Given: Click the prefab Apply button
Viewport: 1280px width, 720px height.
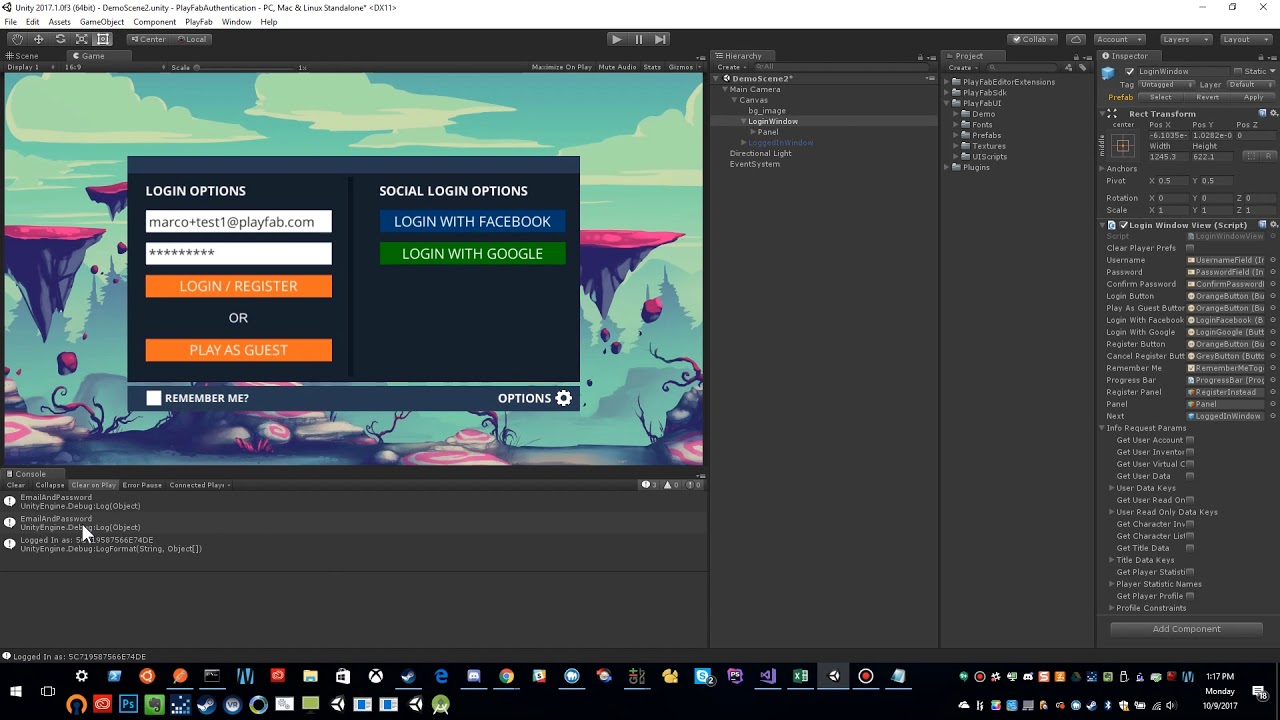Looking at the screenshot, I should (x=1253, y=97).
